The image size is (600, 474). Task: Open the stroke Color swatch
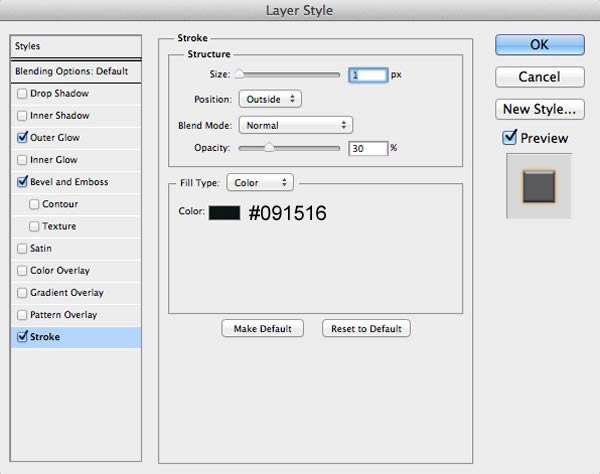pyautogui.click(x=224, y=213)
